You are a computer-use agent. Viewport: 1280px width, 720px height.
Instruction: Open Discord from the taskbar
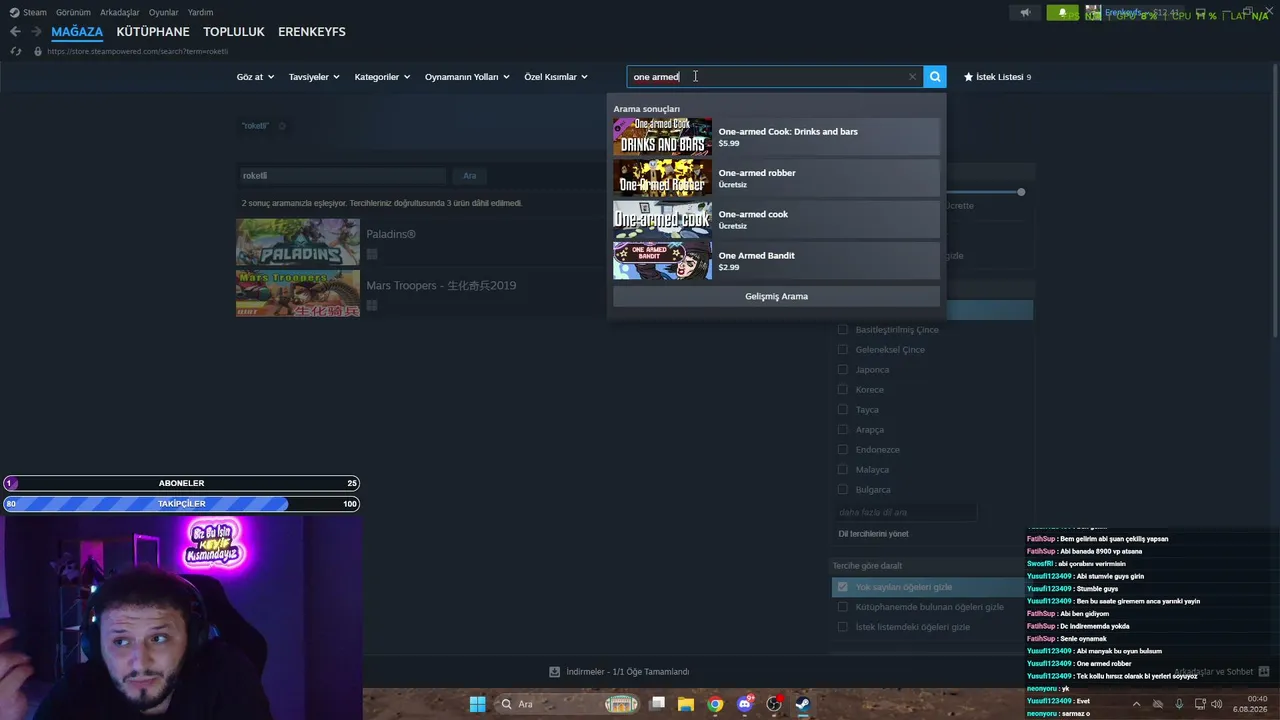click(745, 704)
